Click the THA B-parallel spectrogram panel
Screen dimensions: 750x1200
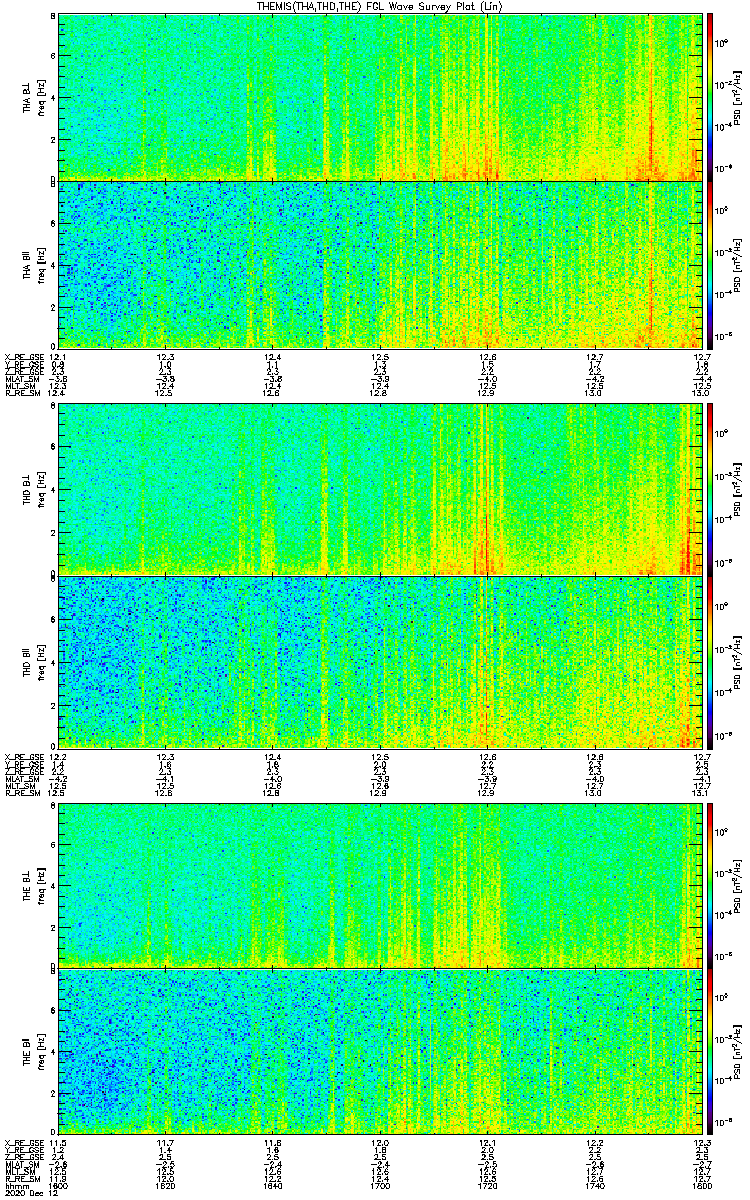click(380, 264)
